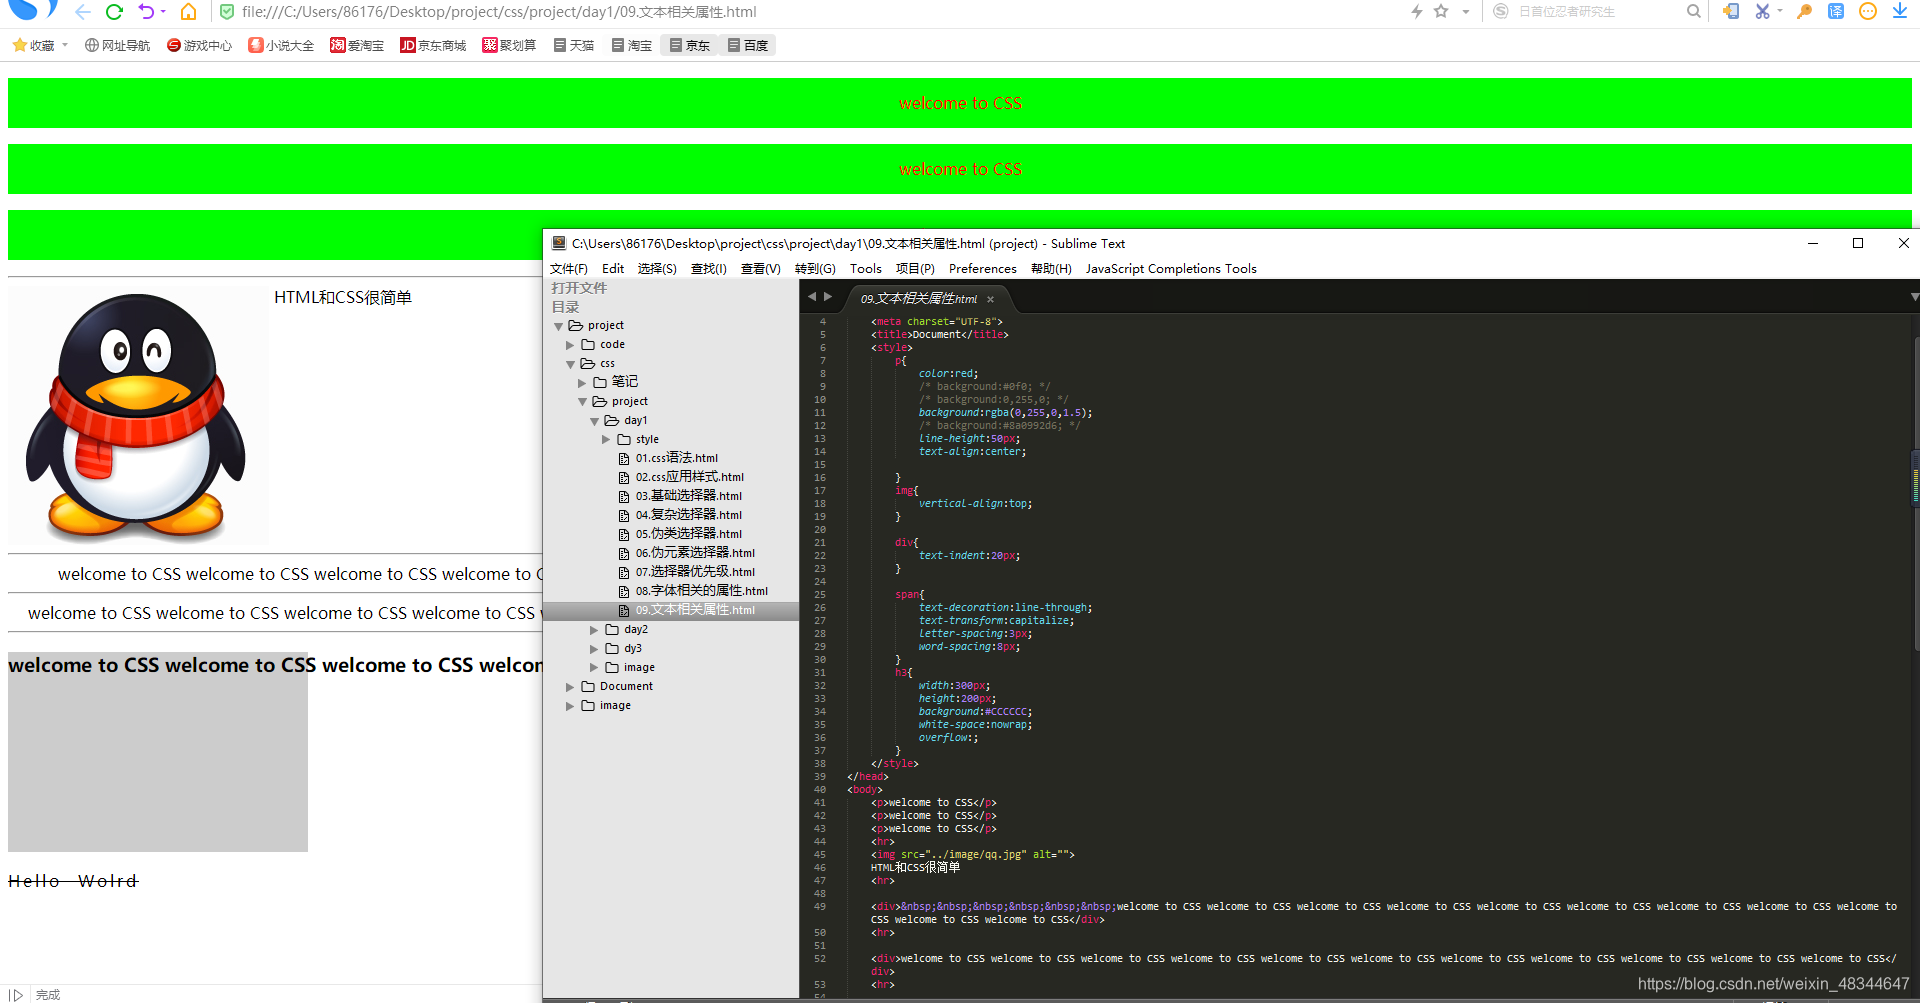Open 02.css应用样式.html in sidebar

pyautogui.click(x=689, y=477)
